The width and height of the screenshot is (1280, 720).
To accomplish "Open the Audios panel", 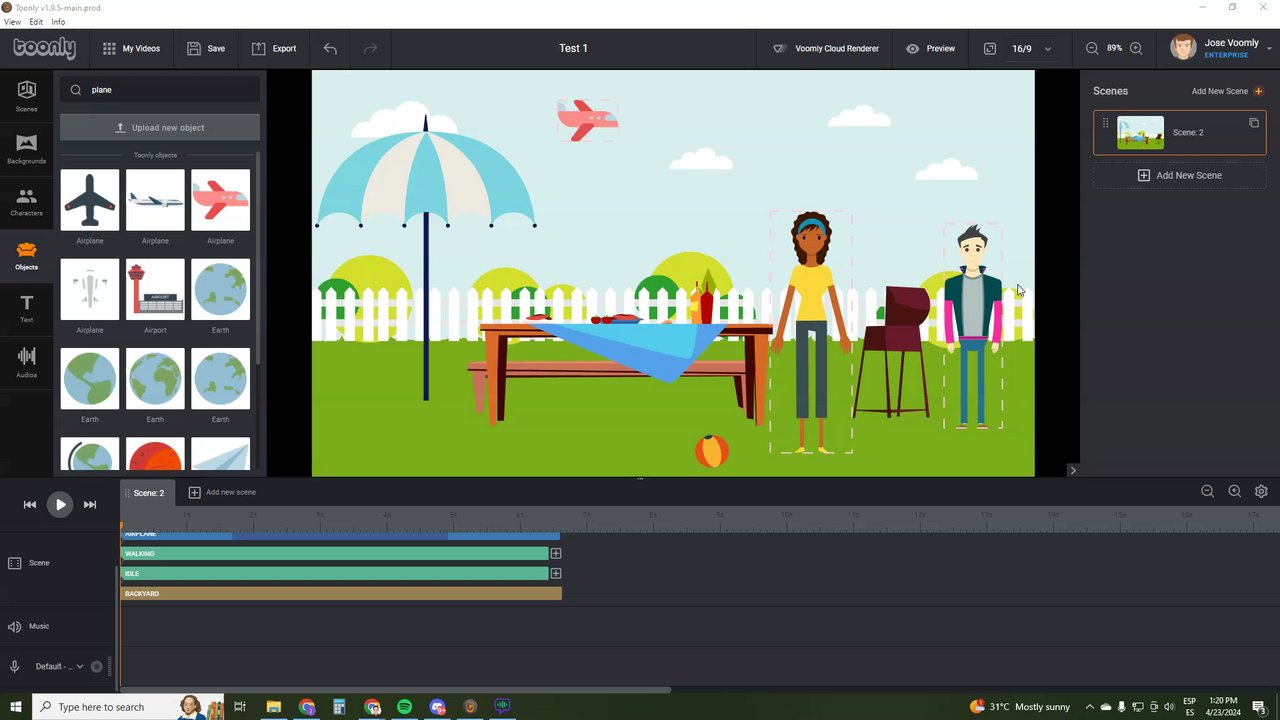I will click(26, 362).
